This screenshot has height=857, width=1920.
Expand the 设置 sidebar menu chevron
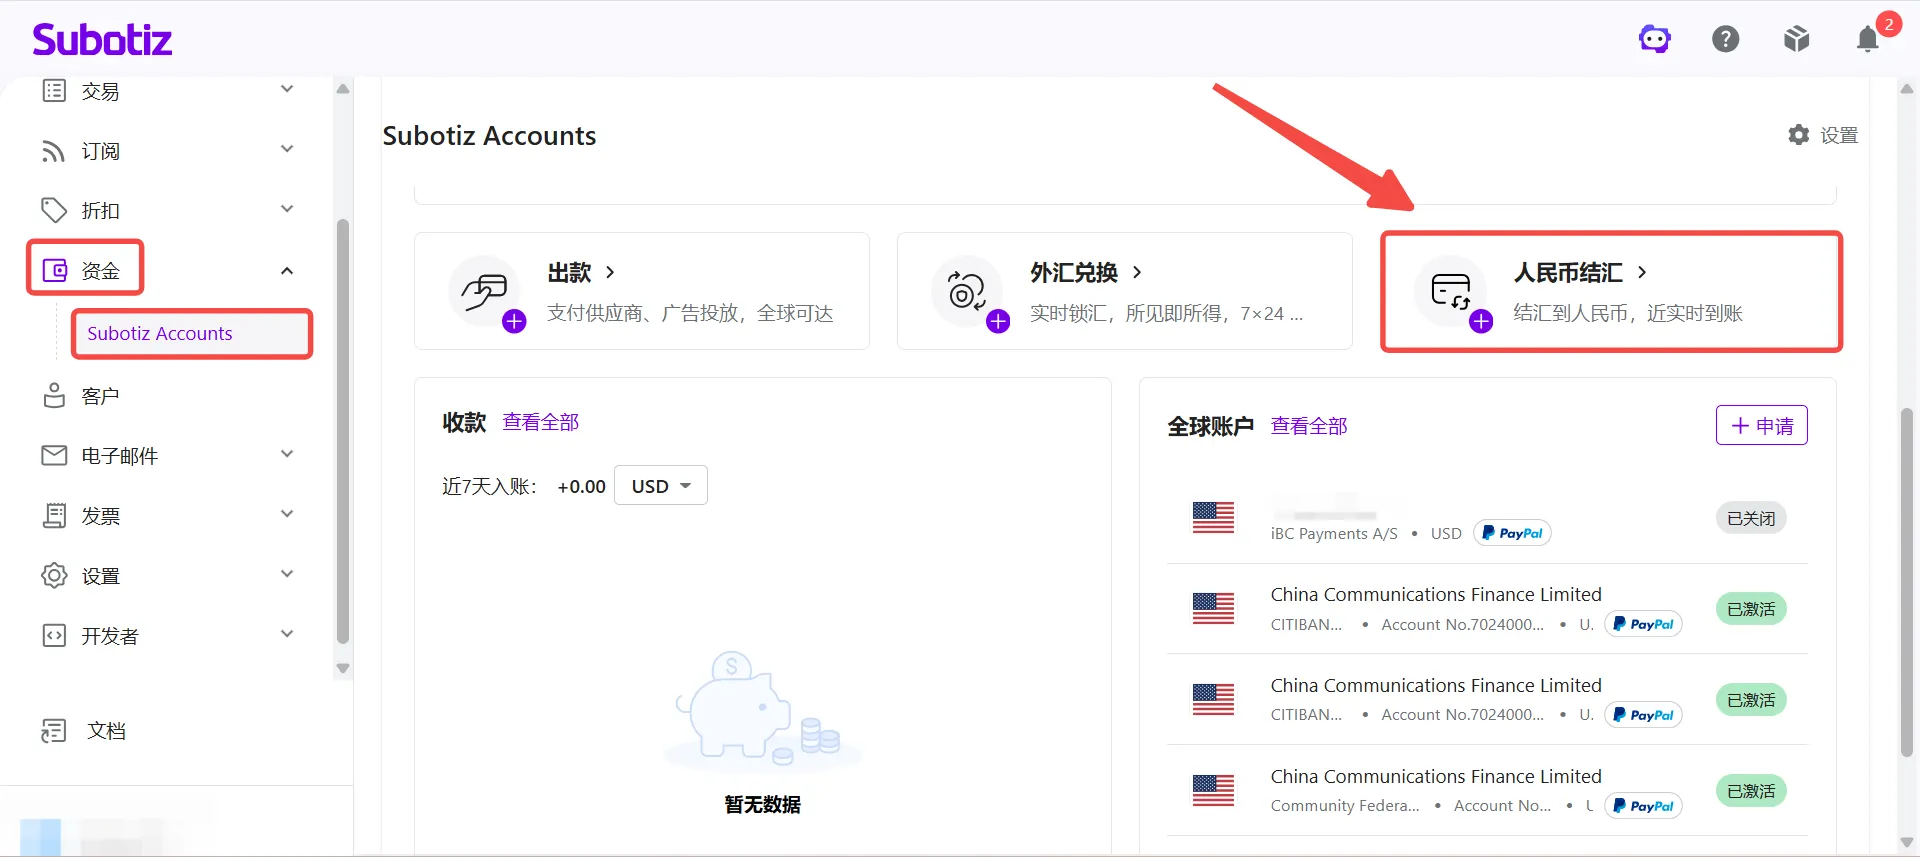click(x=287, y=575)
